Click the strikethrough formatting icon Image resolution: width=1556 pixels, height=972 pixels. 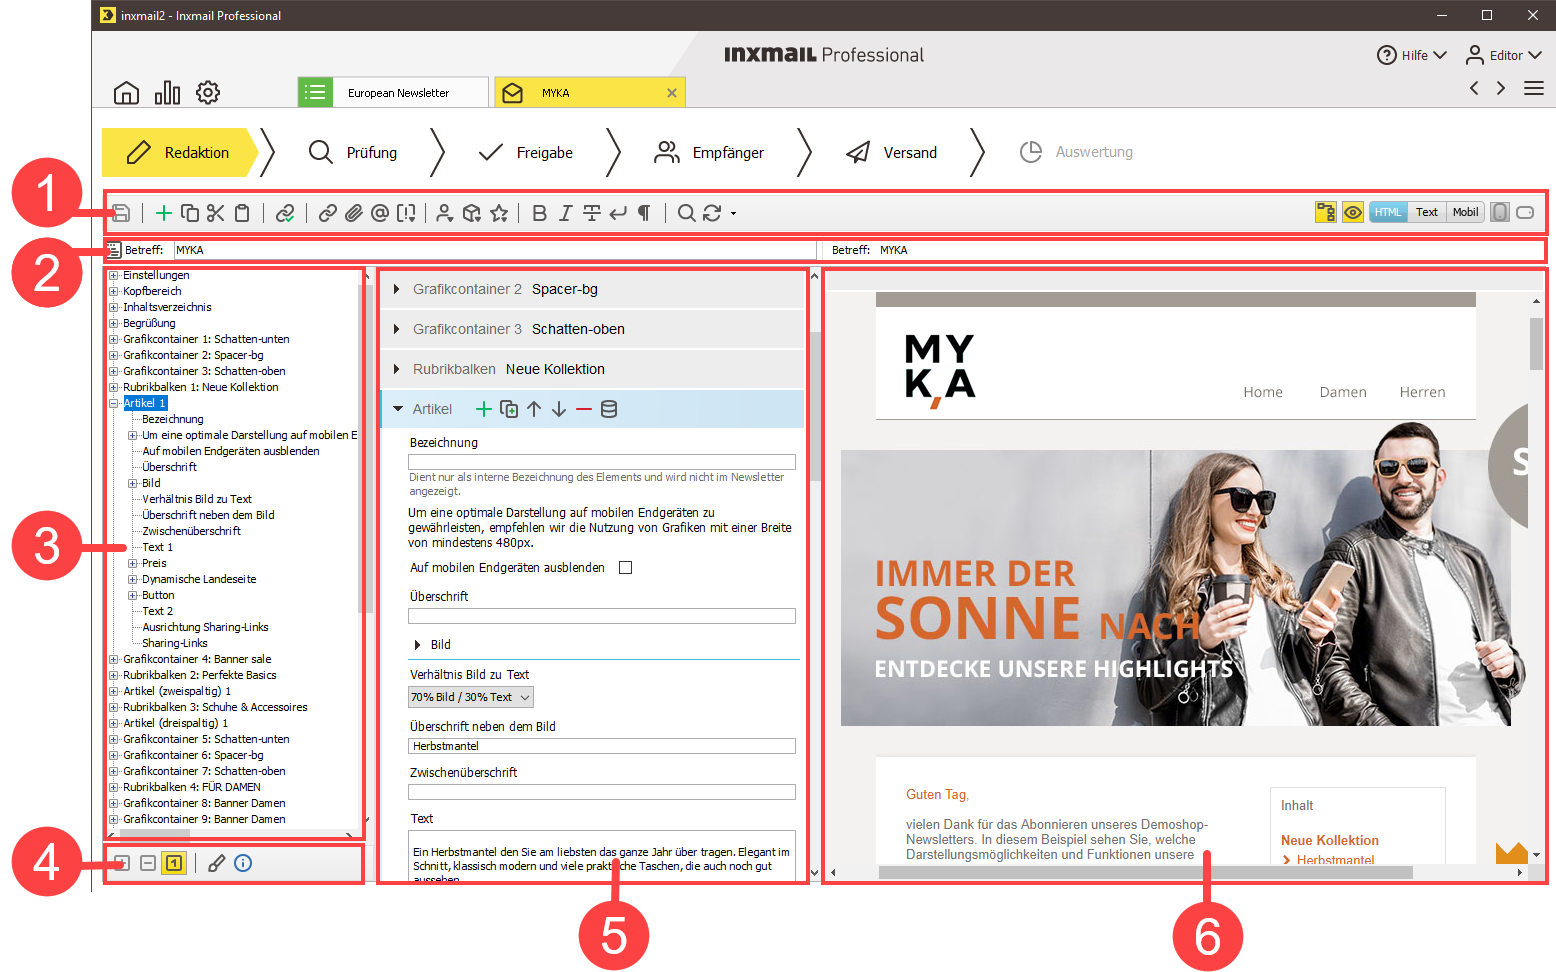click(x=592, y=213)
